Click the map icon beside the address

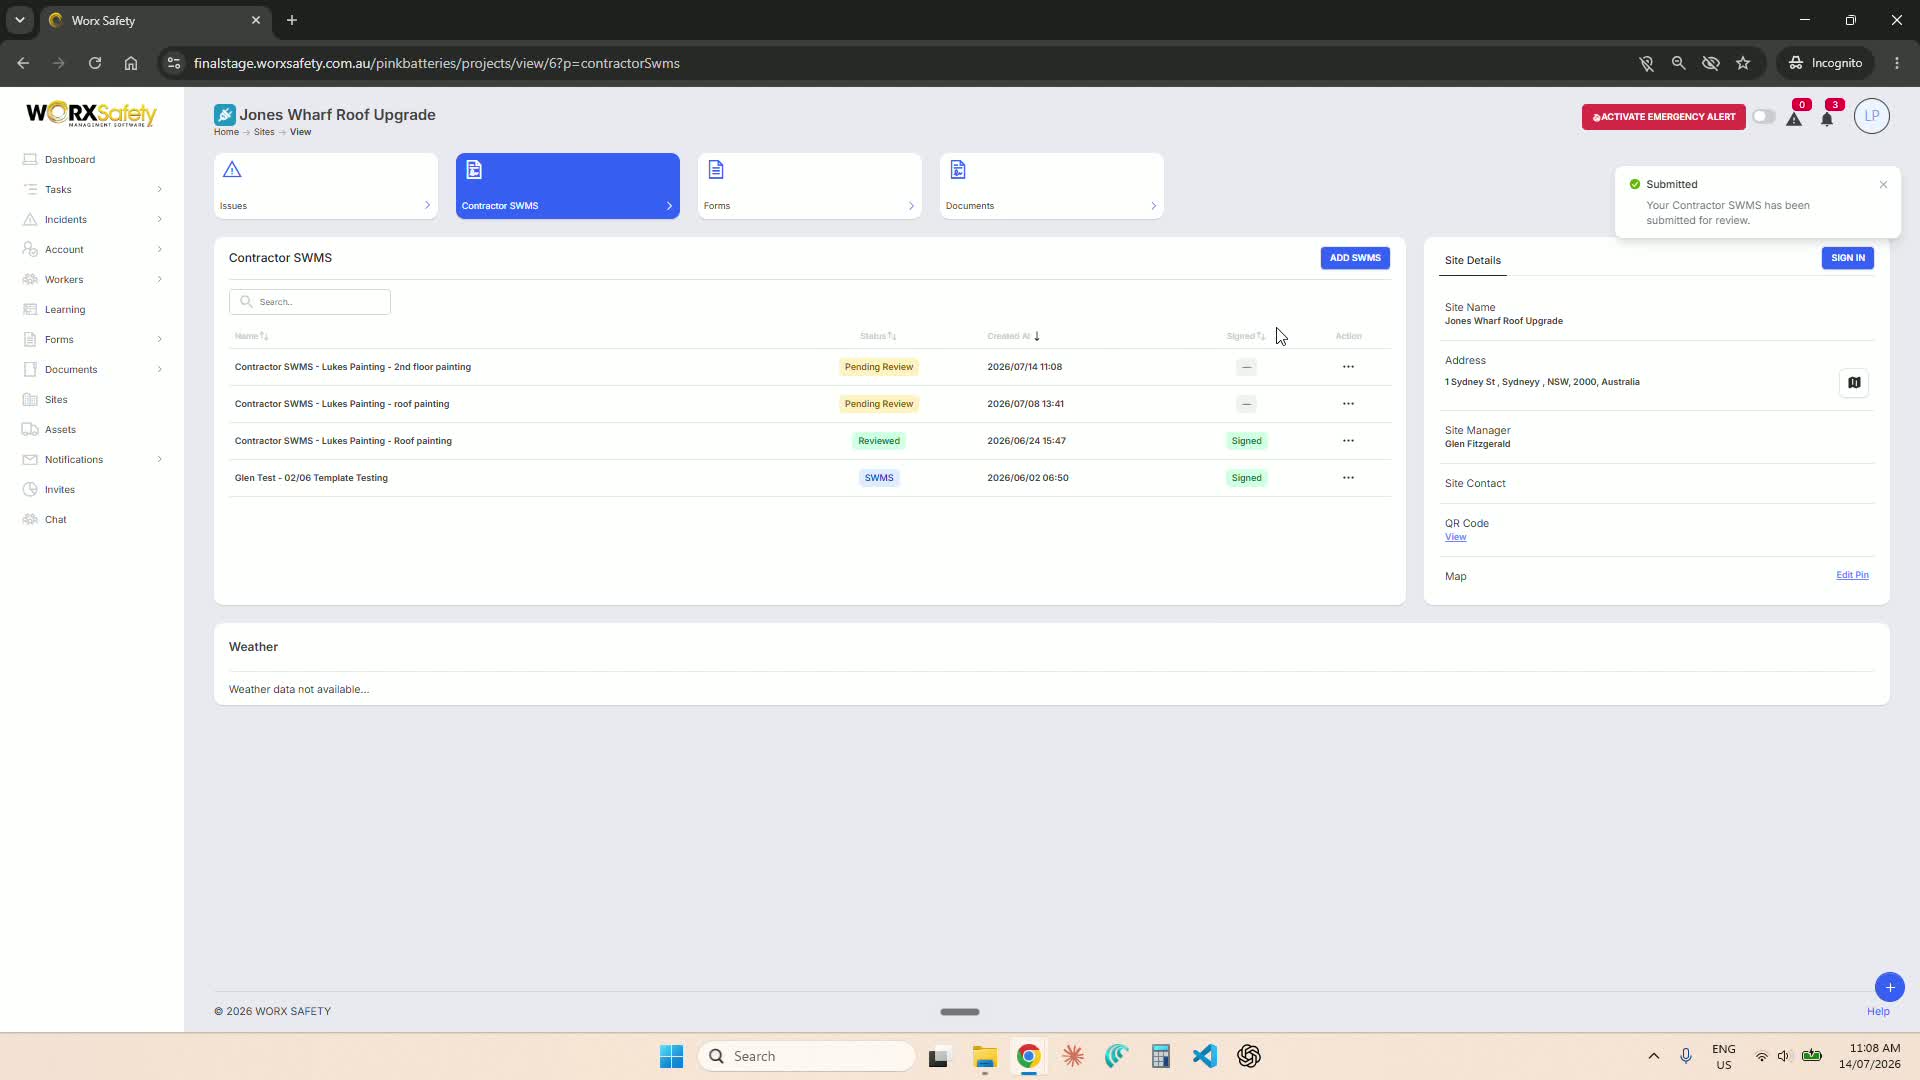(1854, 383)
